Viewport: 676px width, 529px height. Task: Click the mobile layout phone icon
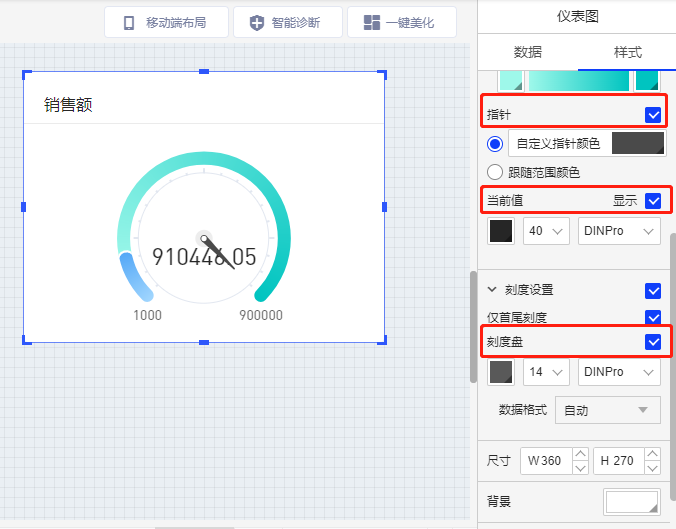pos(128,22)
